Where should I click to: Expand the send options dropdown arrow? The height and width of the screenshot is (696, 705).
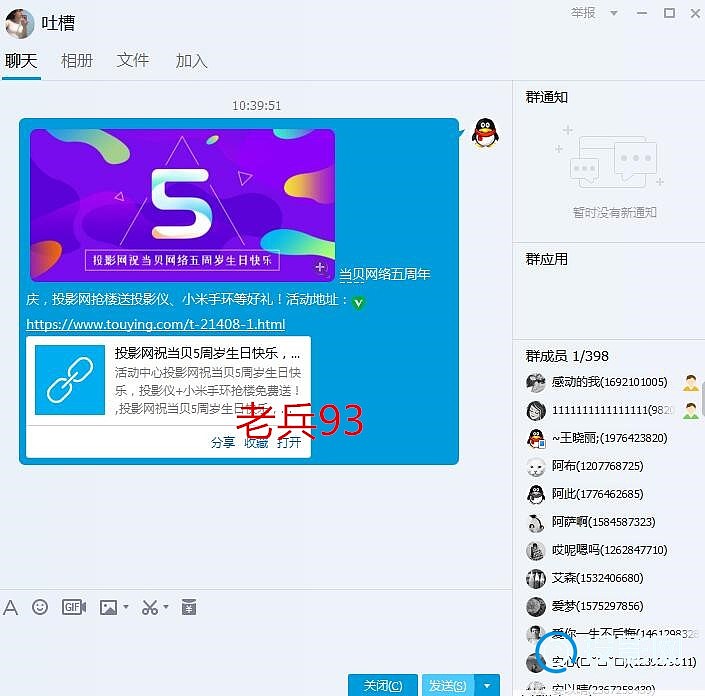click(487, 685)
